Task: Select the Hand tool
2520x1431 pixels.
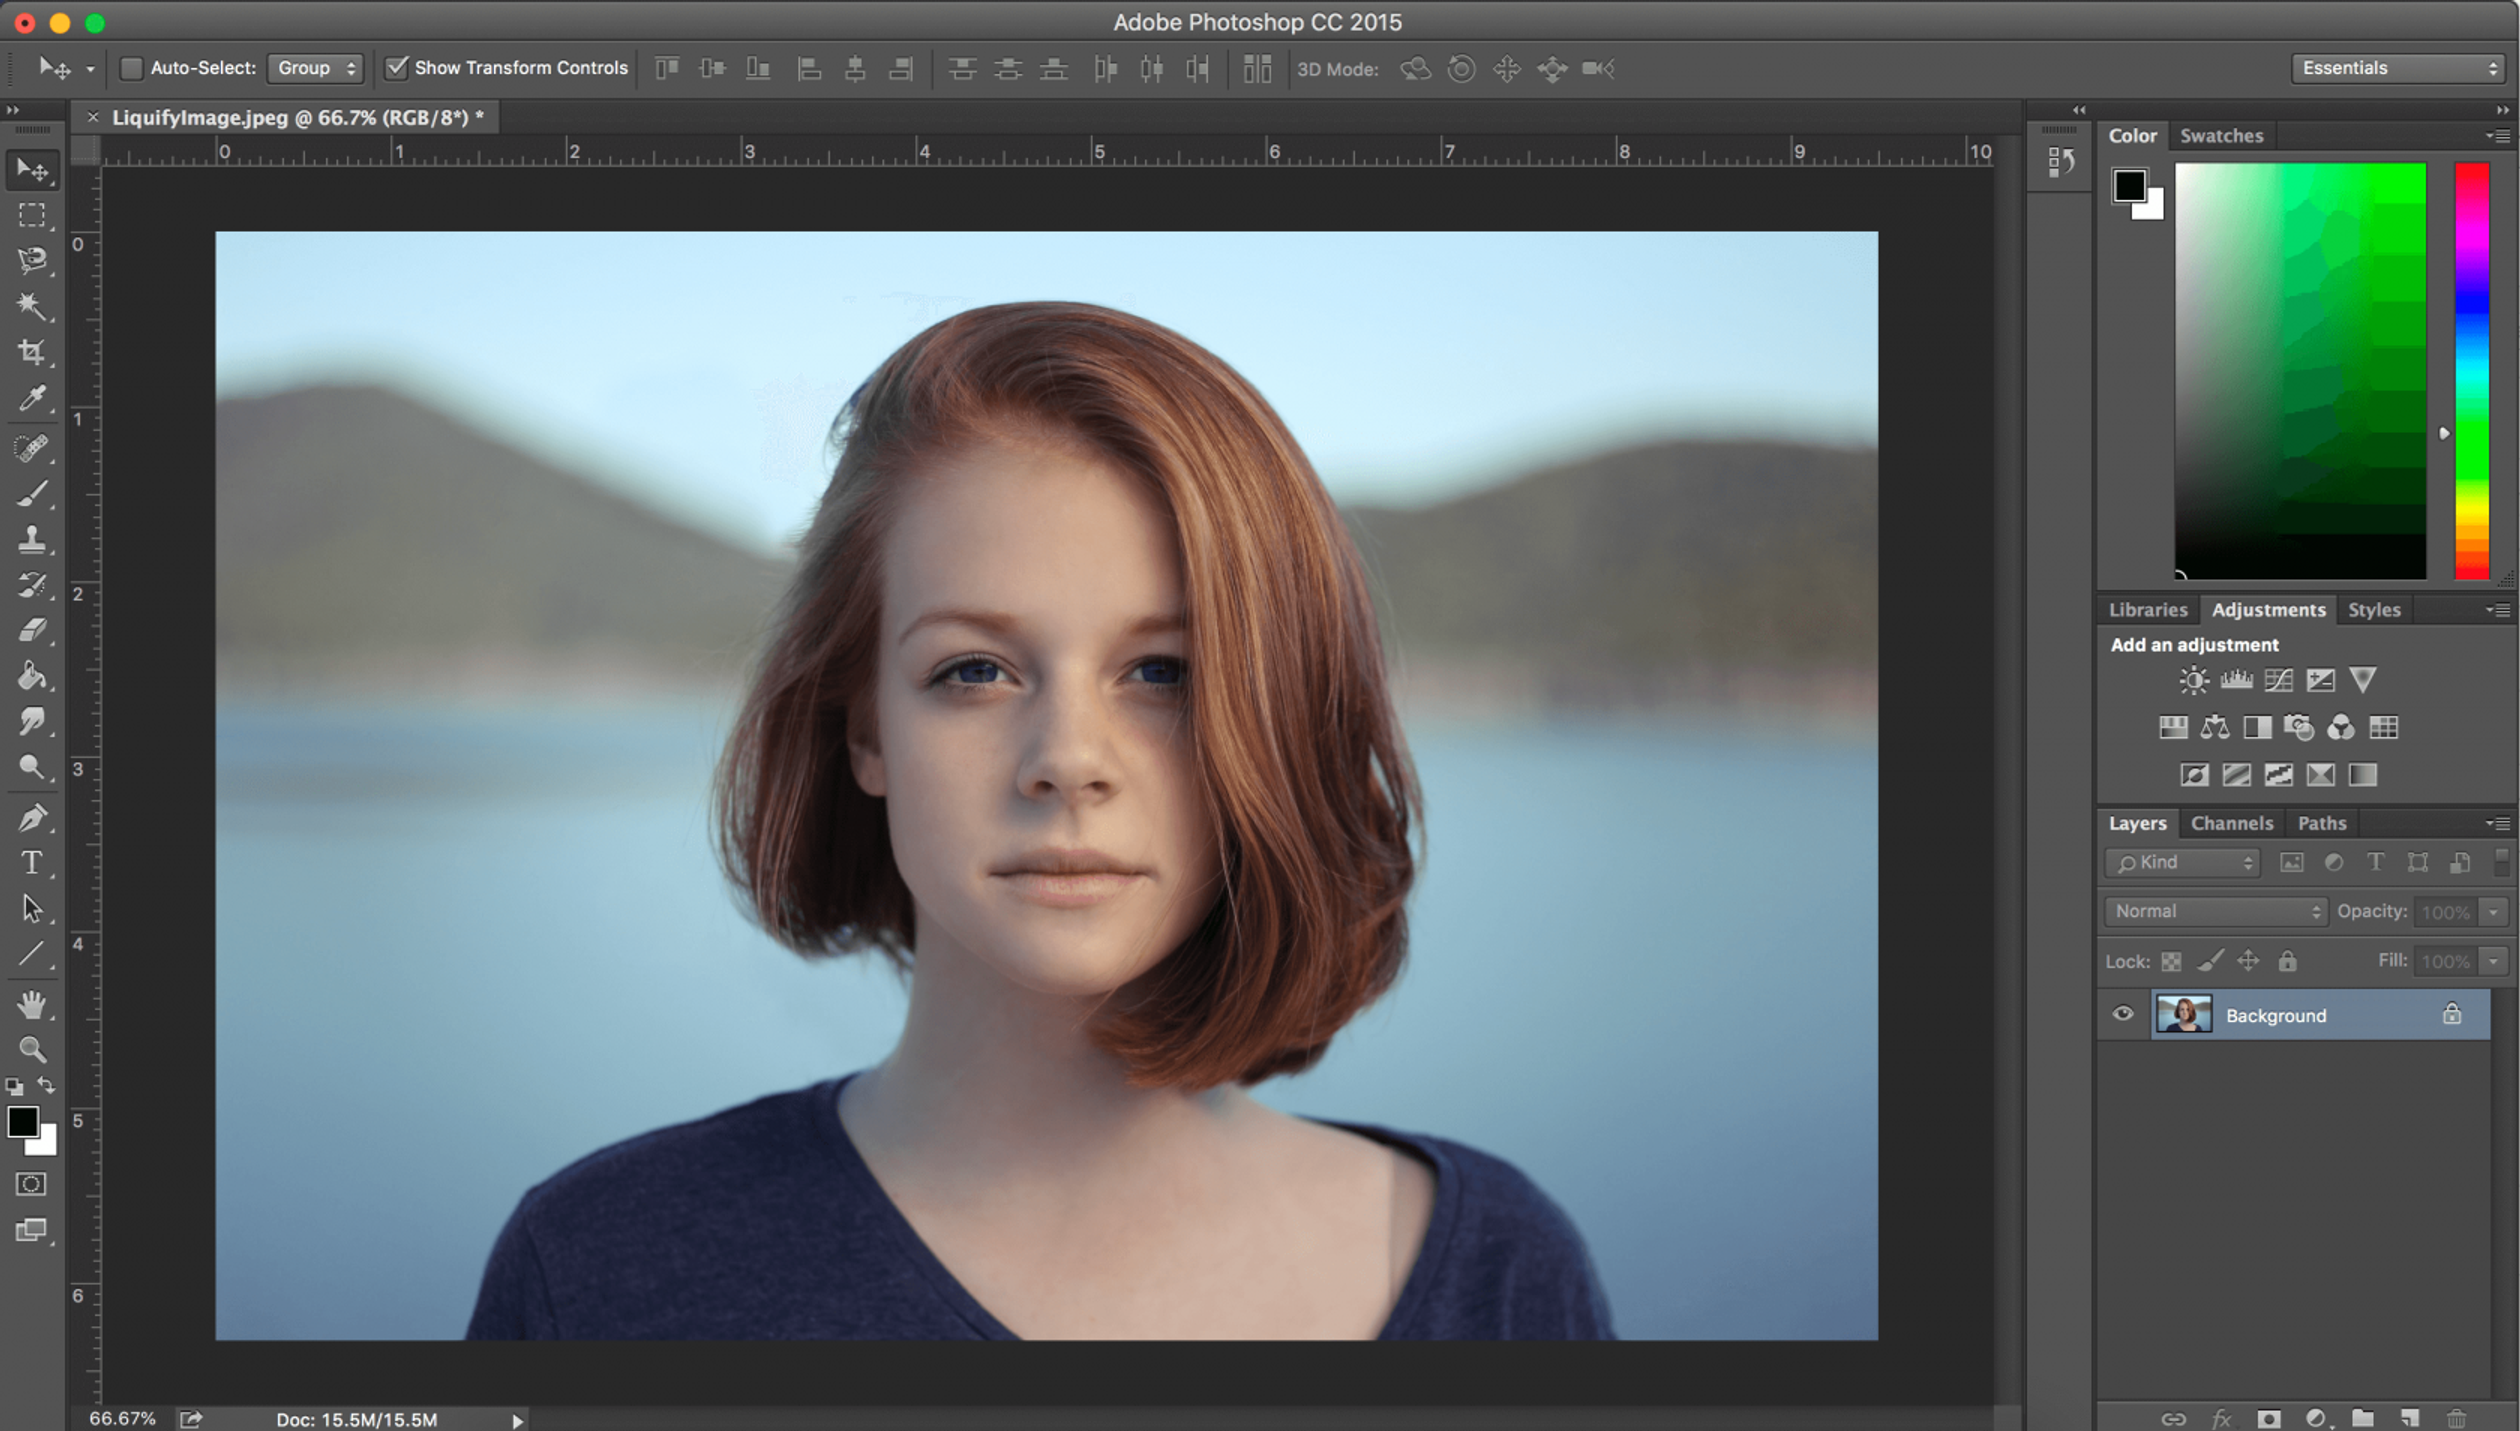Action: [31, 1004]
